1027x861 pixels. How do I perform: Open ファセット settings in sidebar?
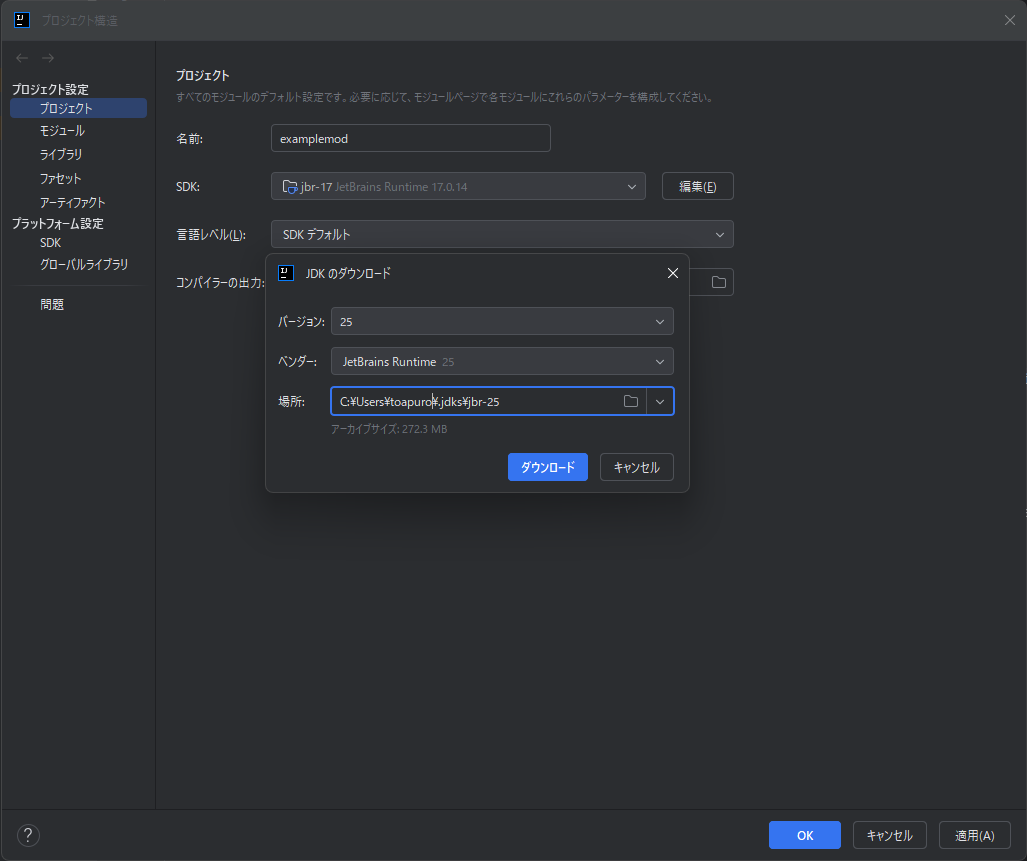[60, 179]
